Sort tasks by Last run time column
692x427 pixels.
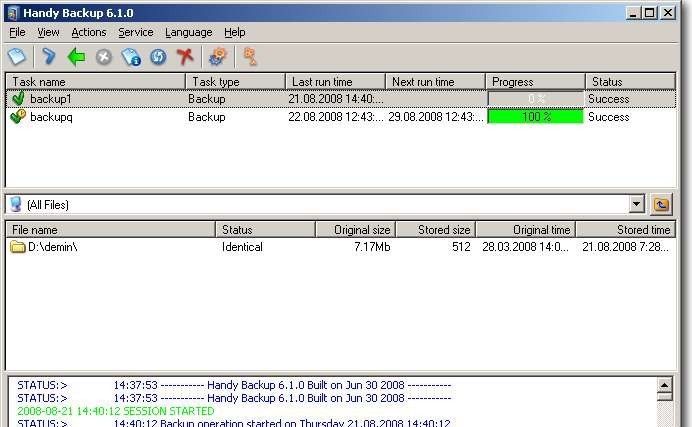click(x=335, y=82)
